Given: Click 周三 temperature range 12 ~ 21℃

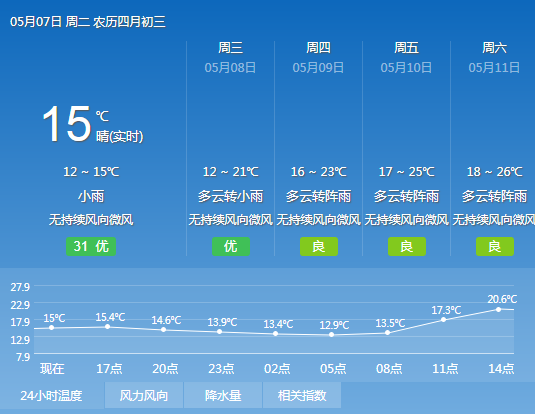Looking at the screenshot, I should (x=231, y=172).
